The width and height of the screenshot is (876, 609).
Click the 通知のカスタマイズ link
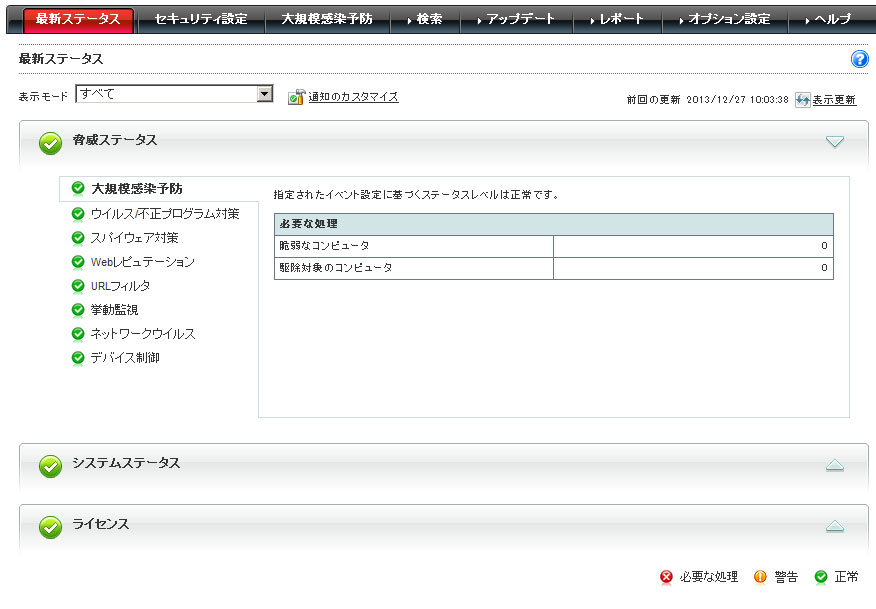click(x=353, y=97)
